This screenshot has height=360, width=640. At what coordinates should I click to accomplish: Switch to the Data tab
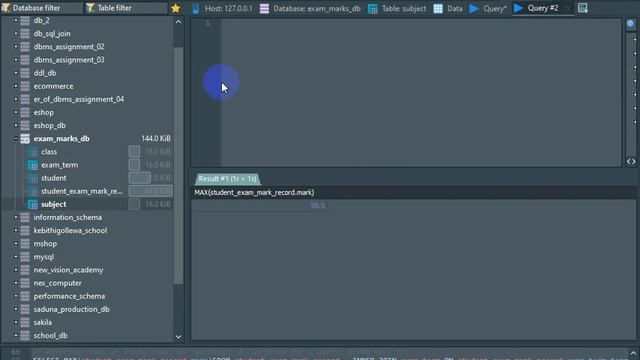[x=448, y=8]
